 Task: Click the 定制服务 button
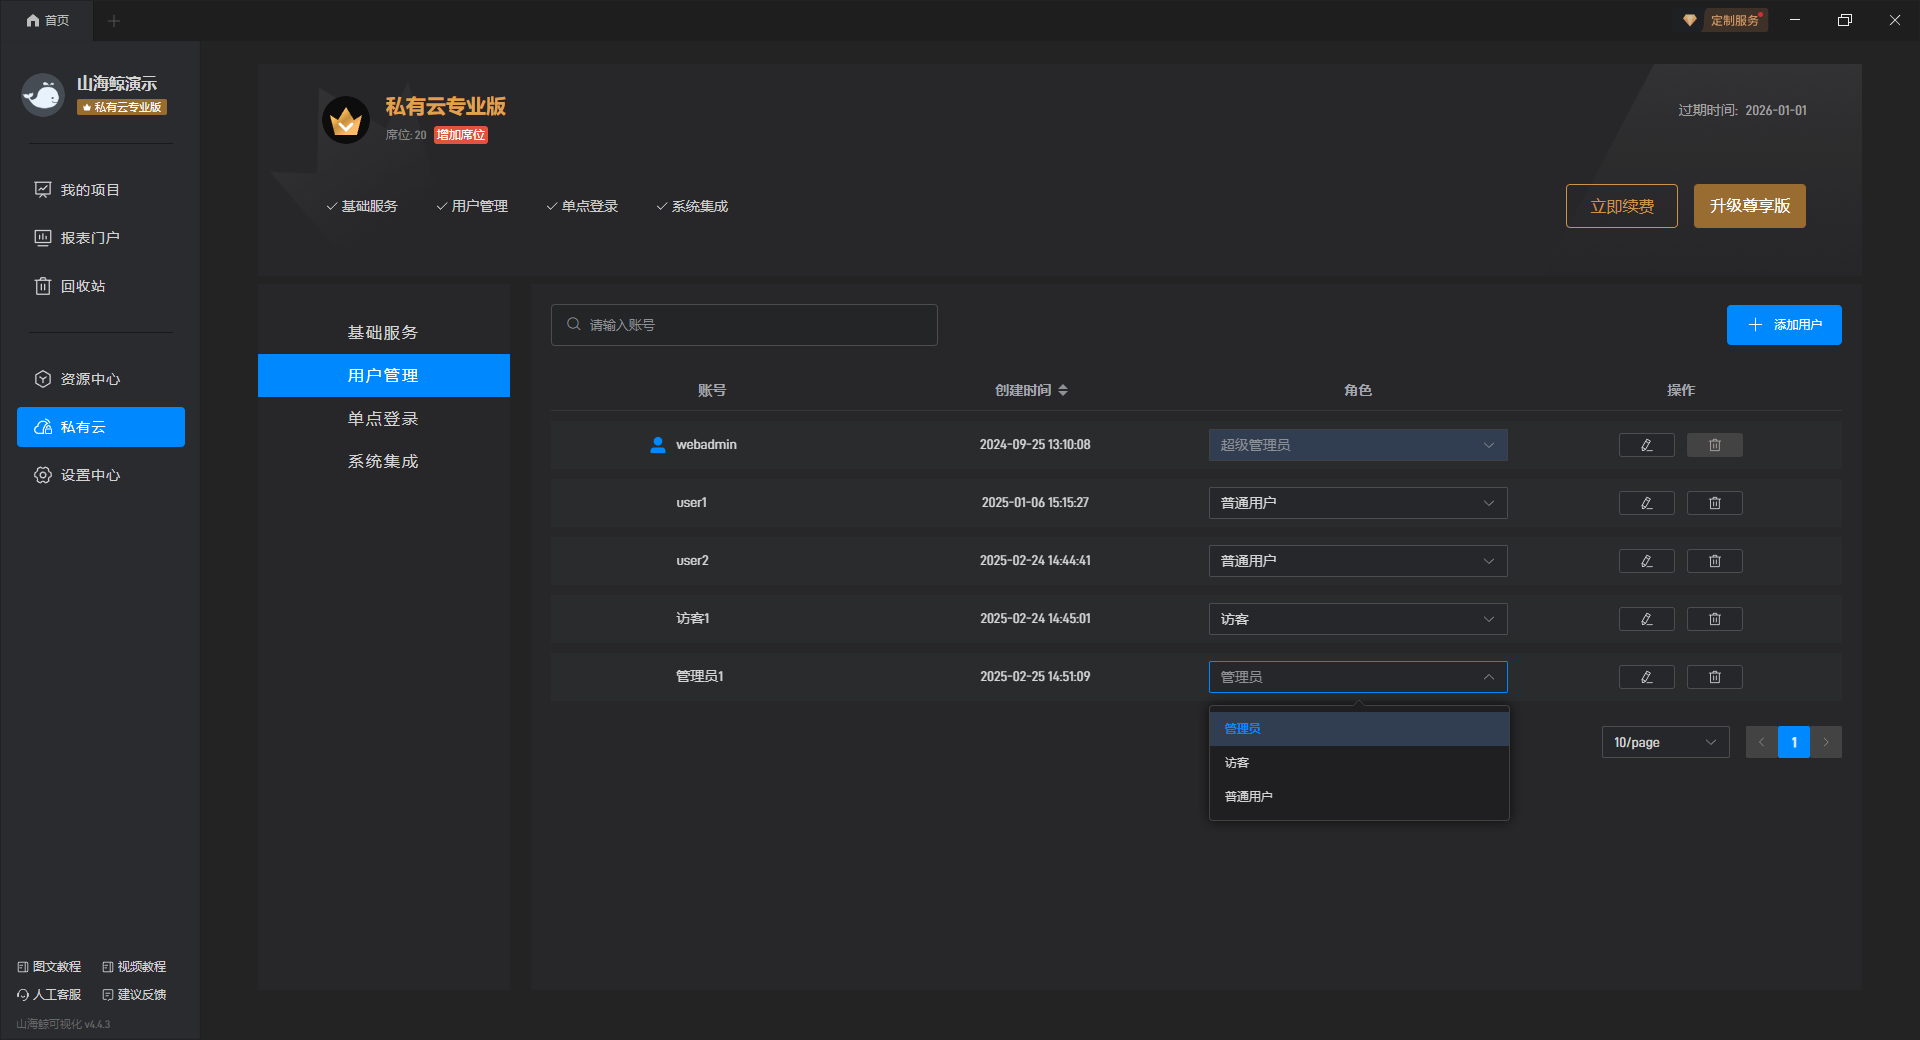click(x=1734, y=20)
